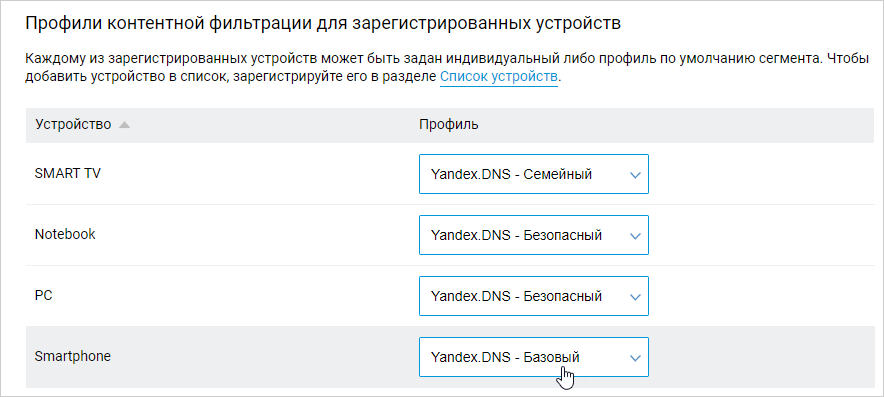Viewport: 884px width, 397px height.
Task: Click the chevron in Notebook profile dropdown
Action: pyautogui.click(x=635, y=236)
